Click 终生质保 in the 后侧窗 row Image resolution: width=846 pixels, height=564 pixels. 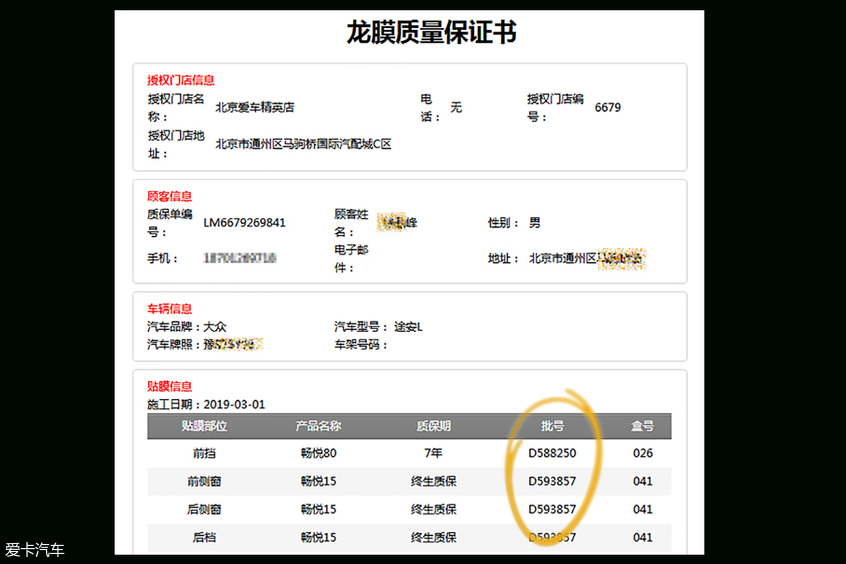tap(433, 509)
